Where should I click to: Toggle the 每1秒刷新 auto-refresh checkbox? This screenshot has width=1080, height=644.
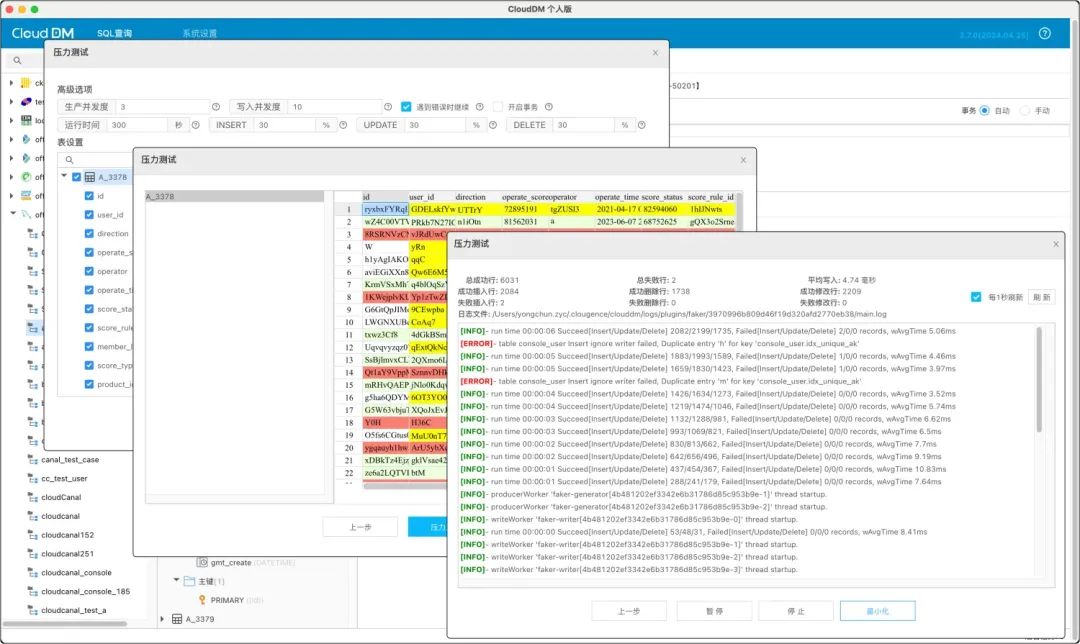[976, 297]
